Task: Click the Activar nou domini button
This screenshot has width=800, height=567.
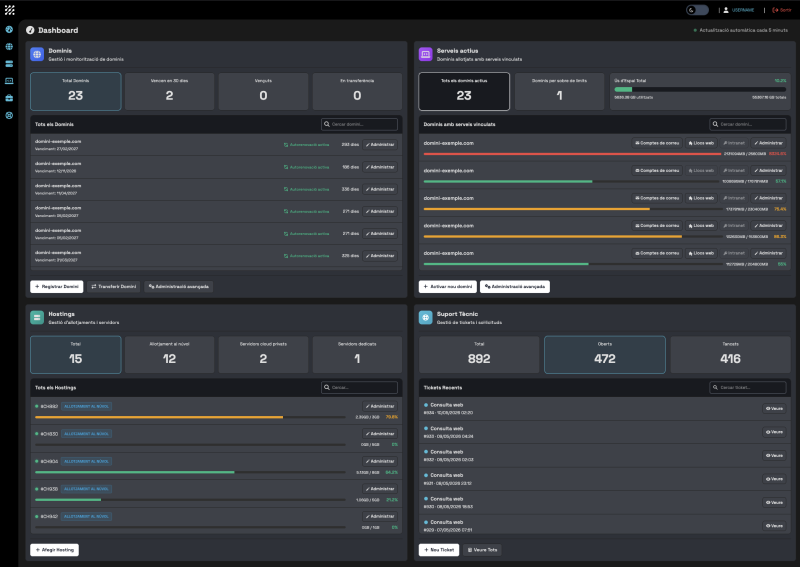Action: tap(448, 286)
